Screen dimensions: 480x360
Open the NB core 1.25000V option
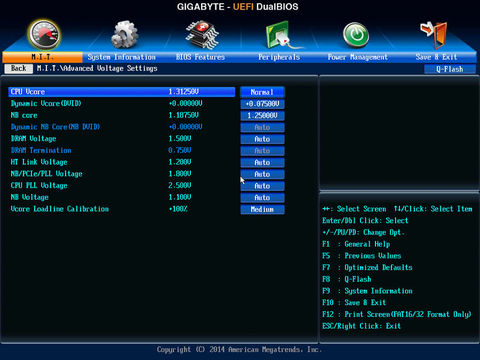(x=262, y=115)
